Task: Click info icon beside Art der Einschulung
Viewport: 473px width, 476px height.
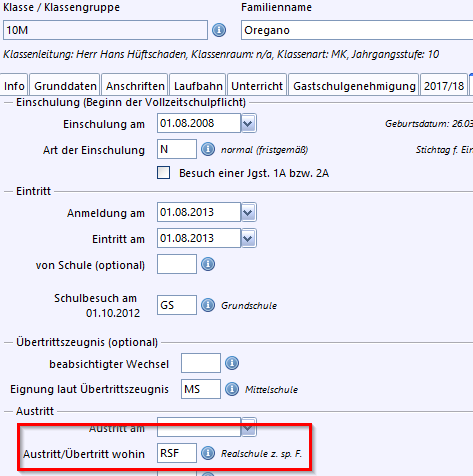Action: (208, 149)
